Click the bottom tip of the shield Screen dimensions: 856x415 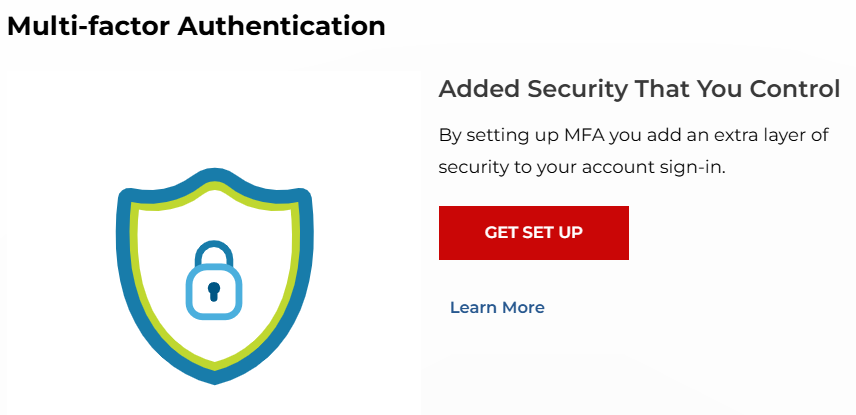[x=215, y=375]
